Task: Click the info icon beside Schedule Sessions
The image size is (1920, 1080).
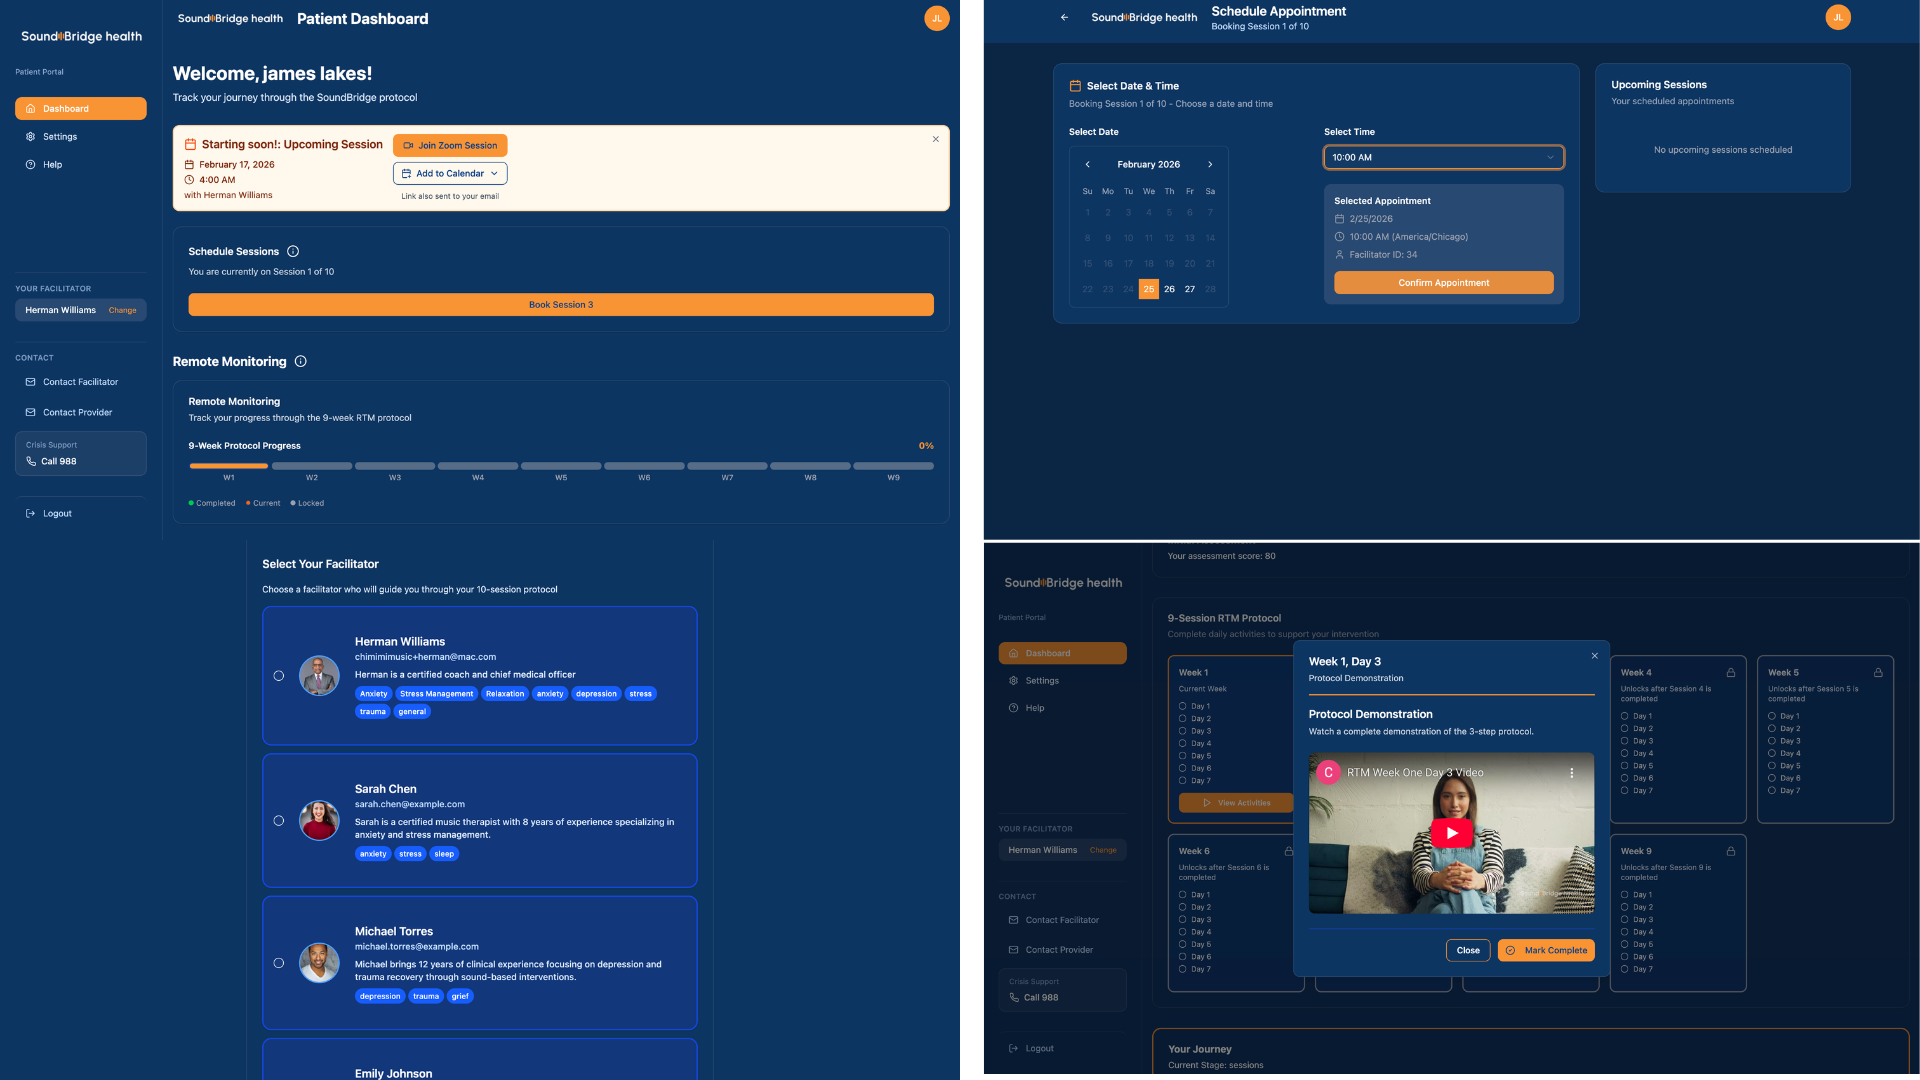Action: 293,251
